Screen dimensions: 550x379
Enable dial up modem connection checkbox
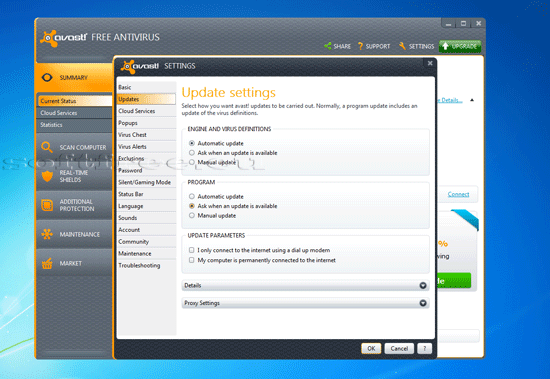point(192,250)
